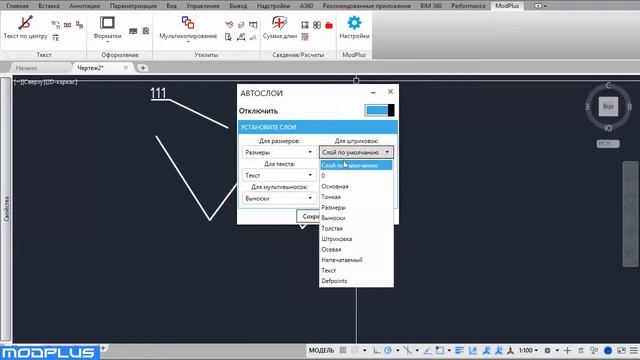
Task: Click the new drawing plus tab button
Action: coord(143,68)
